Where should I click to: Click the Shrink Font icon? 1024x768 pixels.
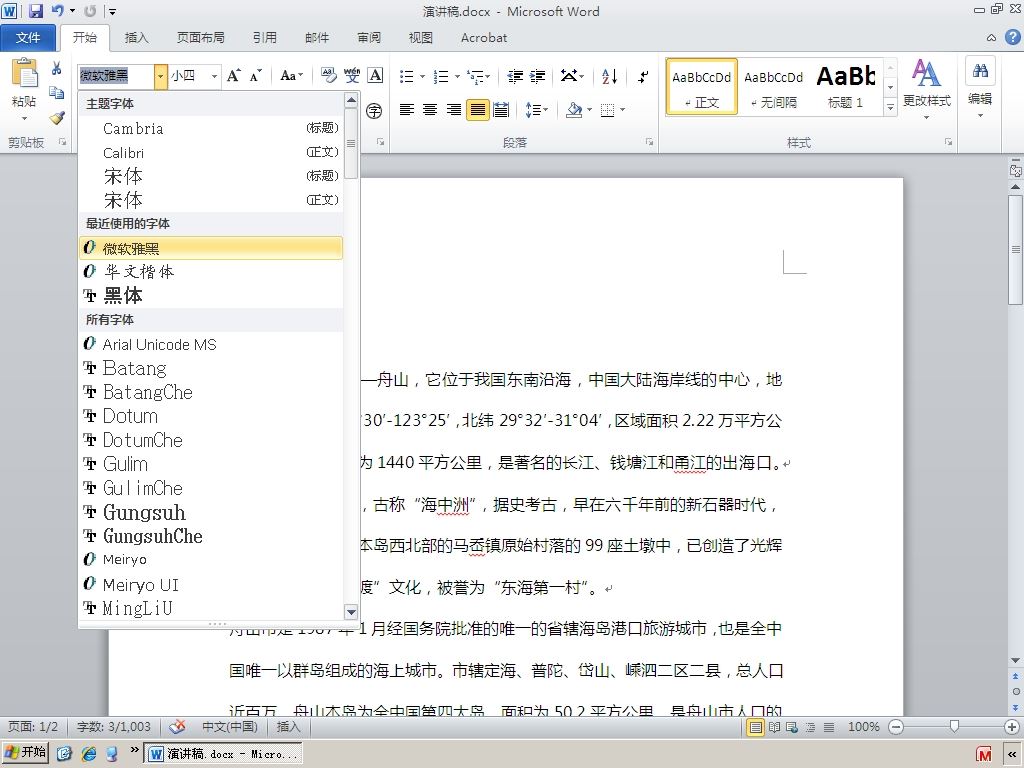point(256,76)
